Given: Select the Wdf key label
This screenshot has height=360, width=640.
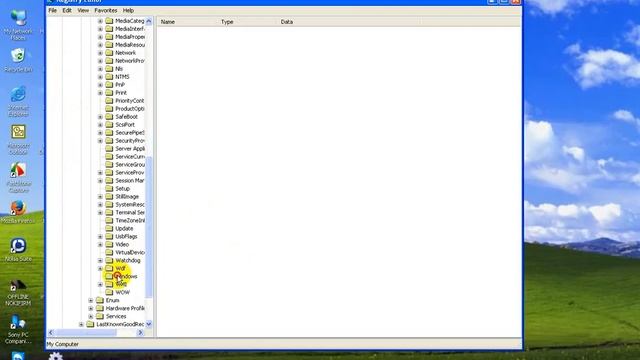Looking at the screenshot, I should (120, 268).
